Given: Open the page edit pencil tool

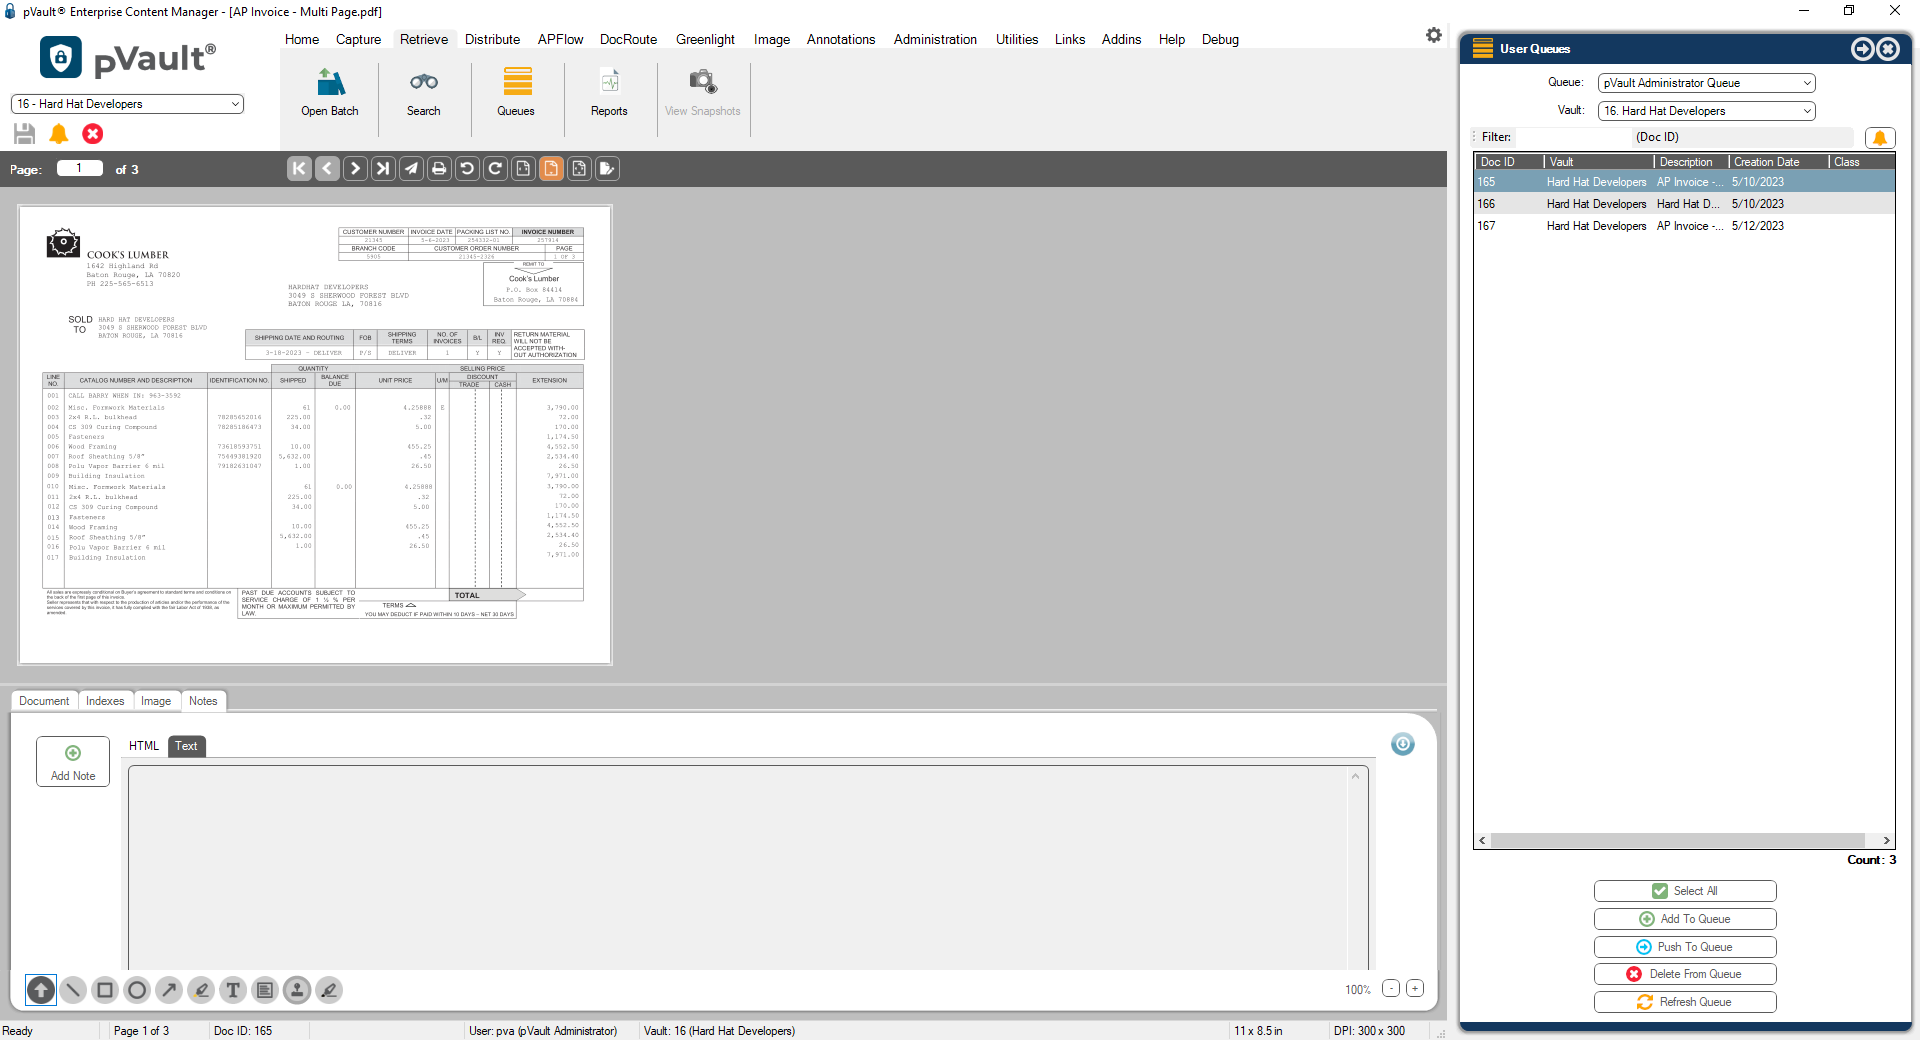Looking at the screenshot, I should (x=607, y=169).
